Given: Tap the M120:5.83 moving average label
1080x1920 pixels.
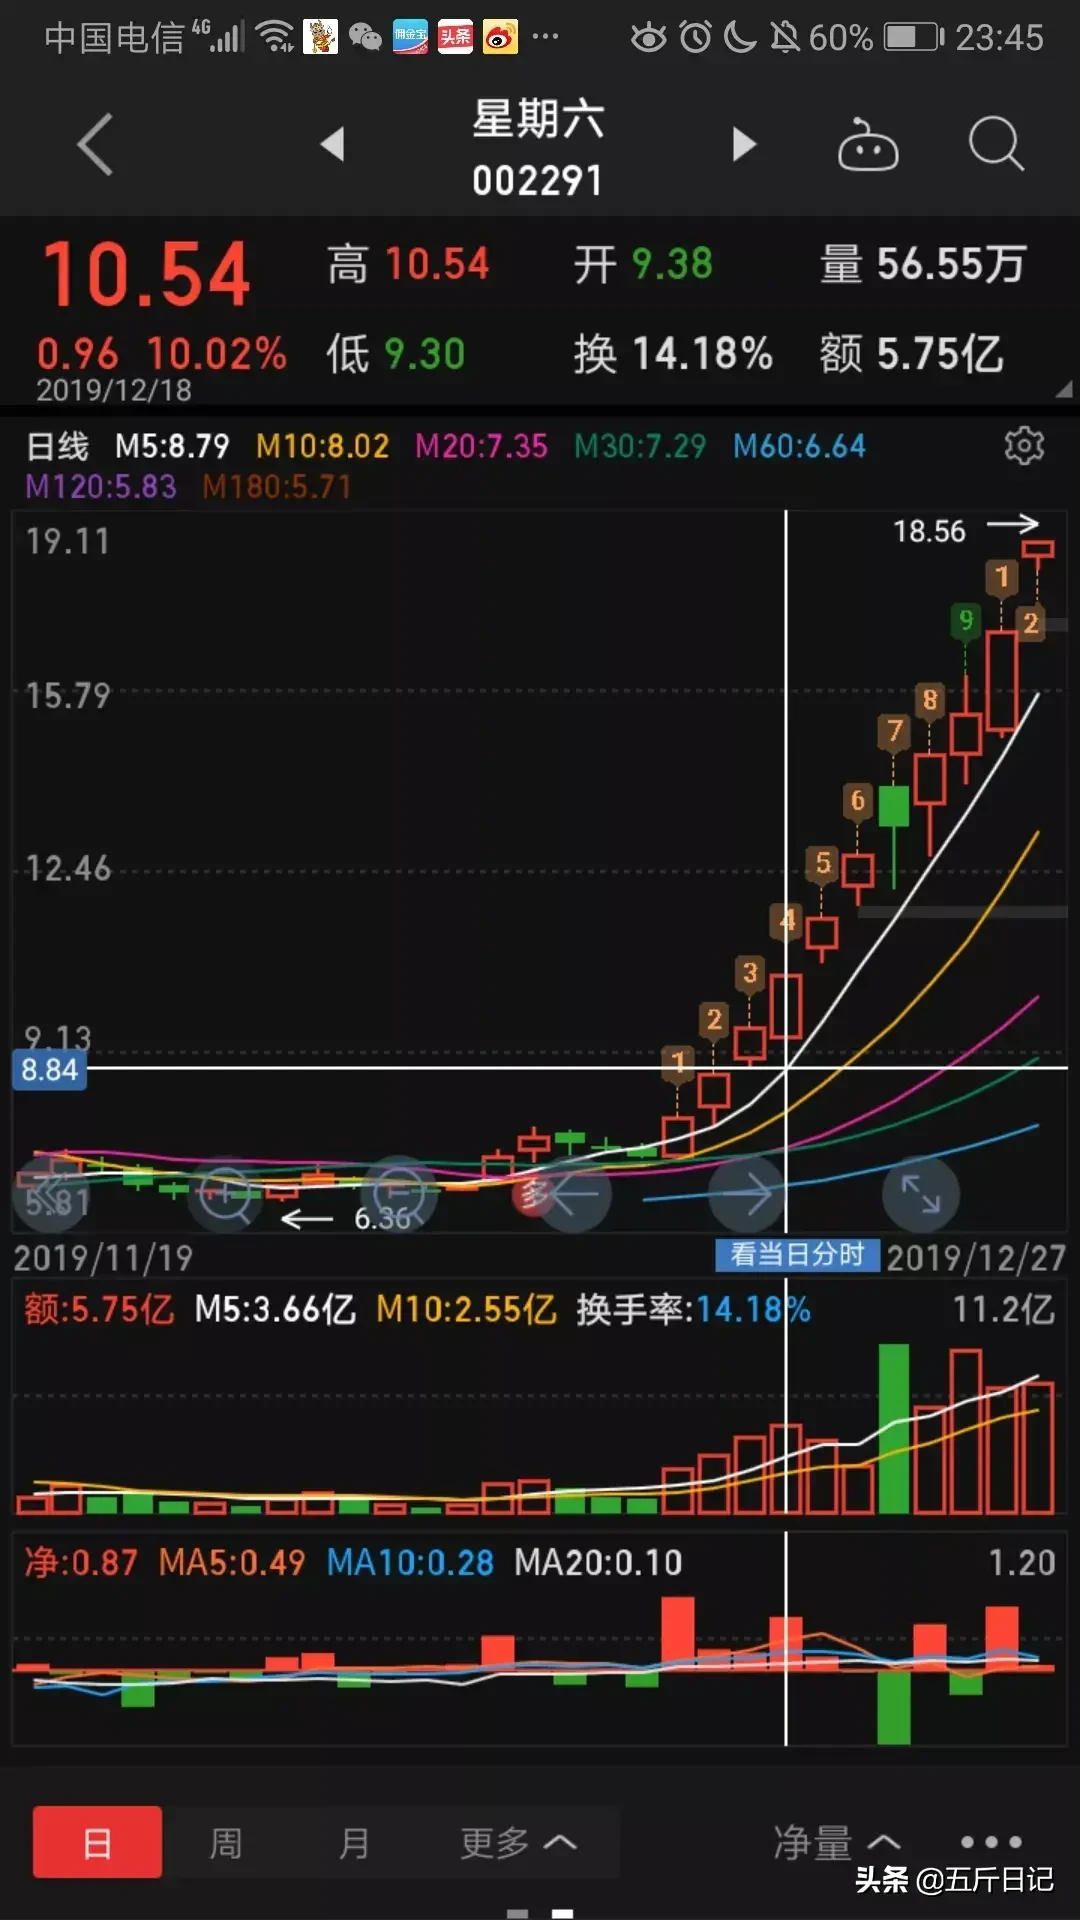Looking at the screenshot, I should 100,487.
